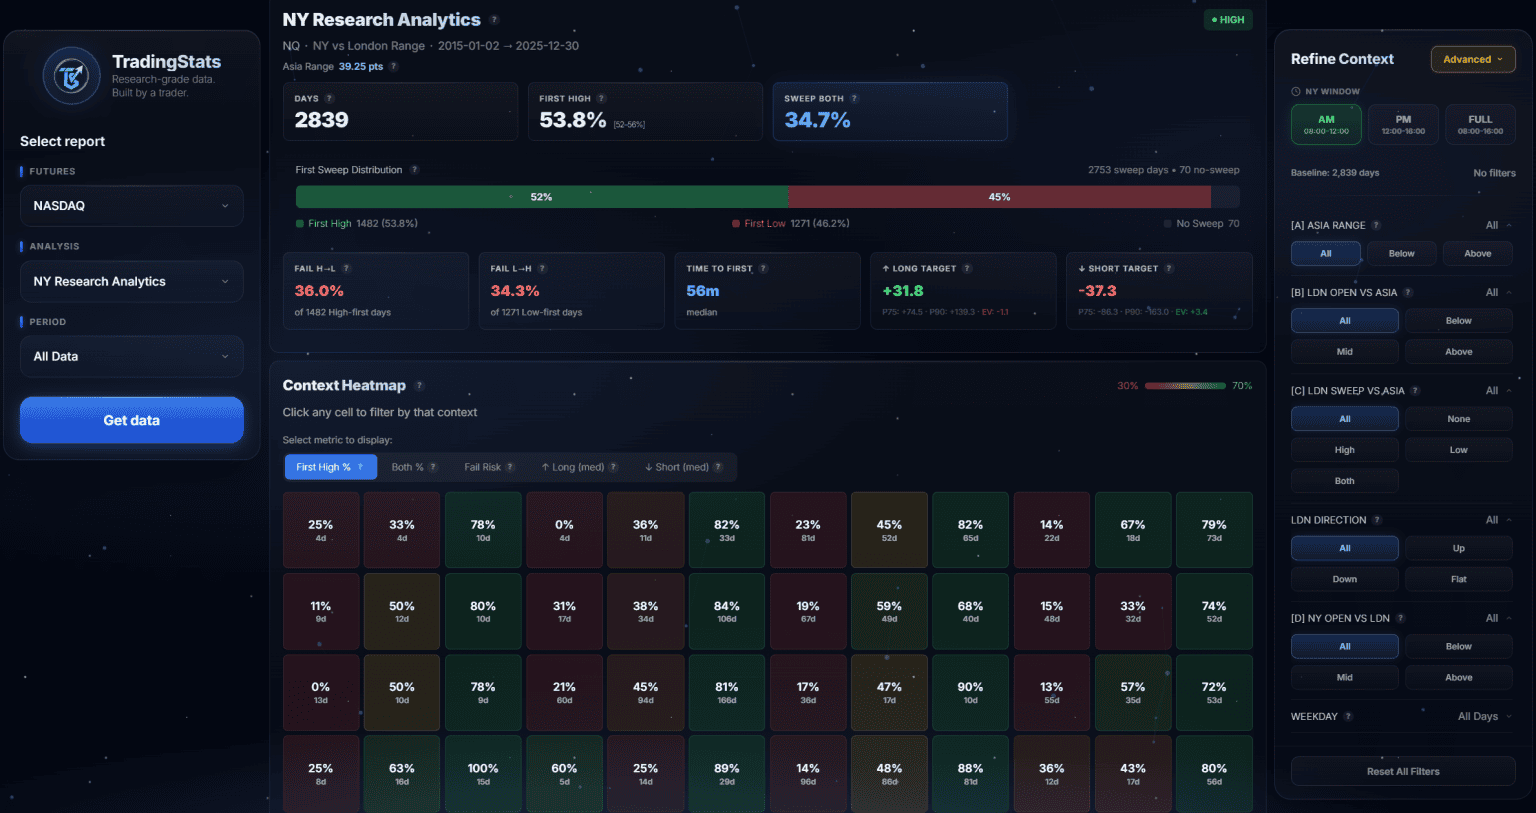Click the green 52% First High bar segment
The height and width of the screenshot is (813, 1536).
pyautogui.click(x=542, y=197)
